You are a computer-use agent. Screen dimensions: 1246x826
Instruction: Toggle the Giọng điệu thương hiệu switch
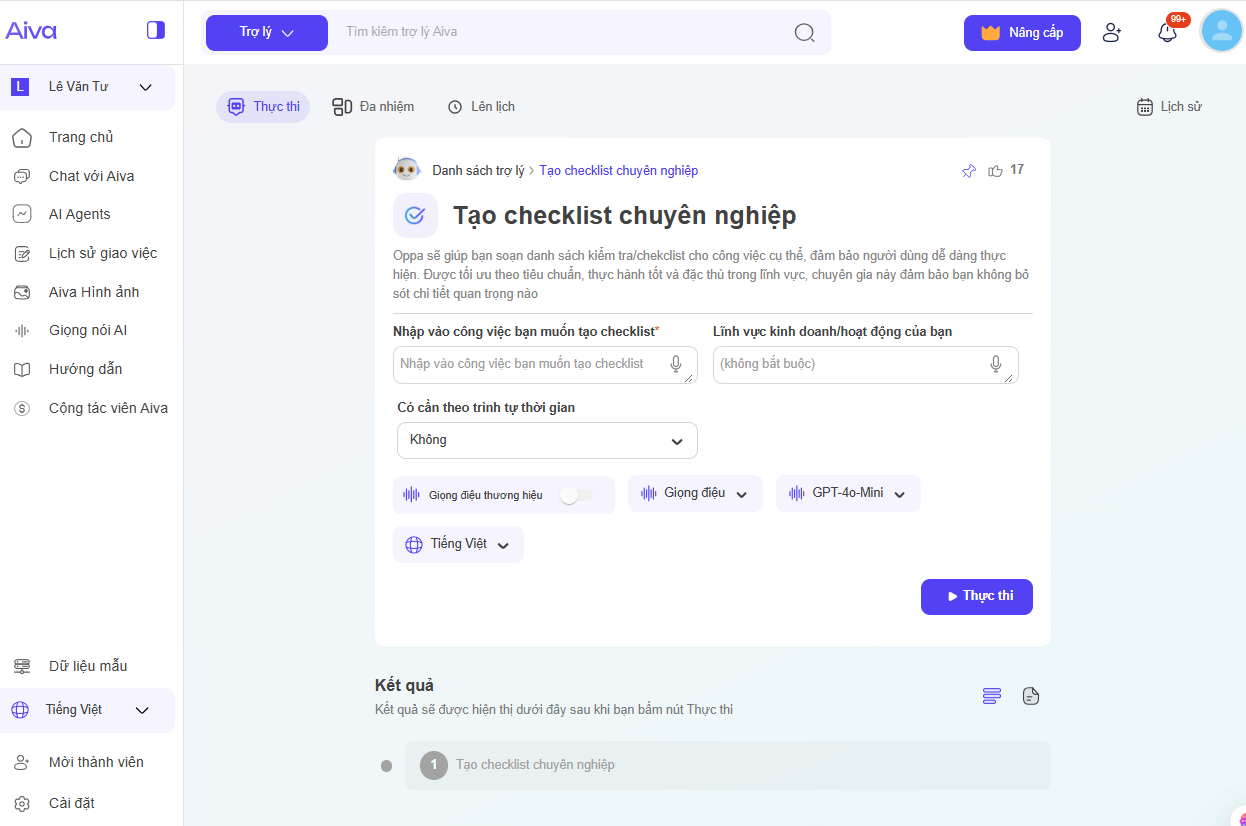[x=576, y=495]
